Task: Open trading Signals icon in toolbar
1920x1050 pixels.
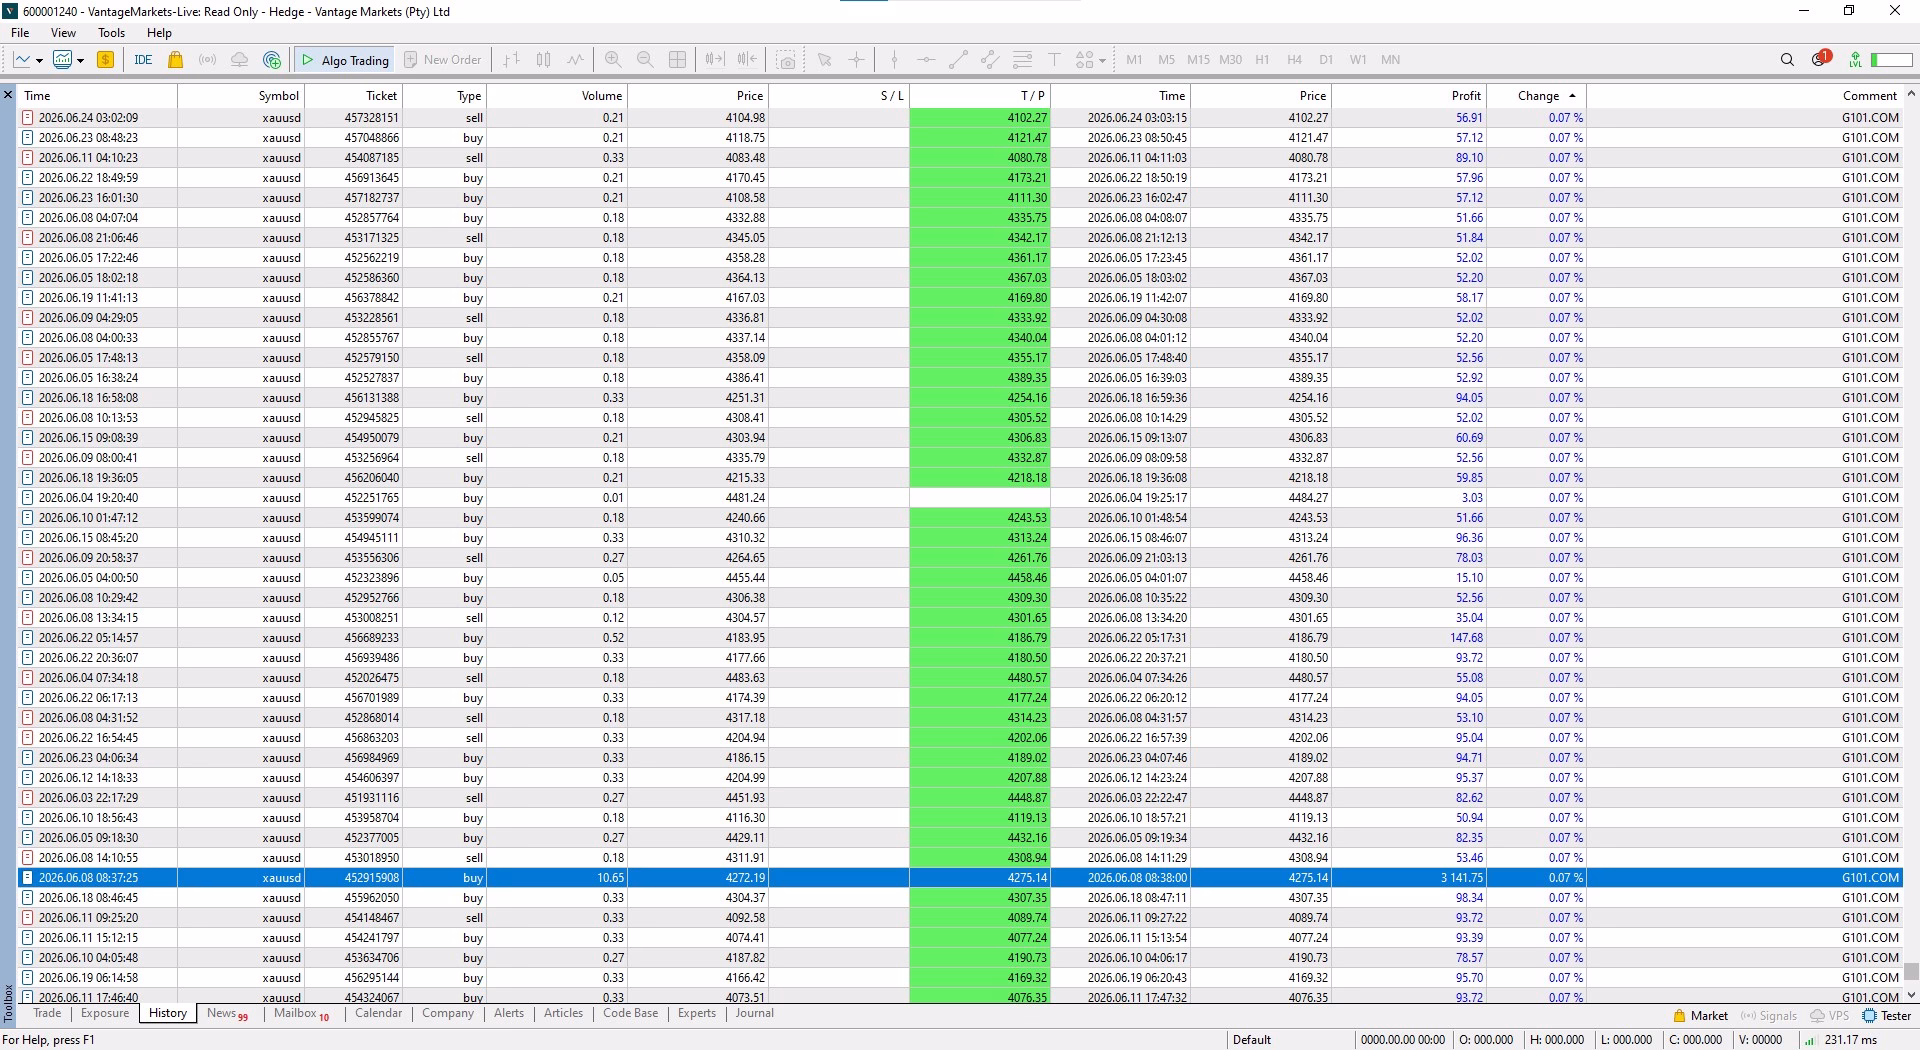Action: click(207, 60)
